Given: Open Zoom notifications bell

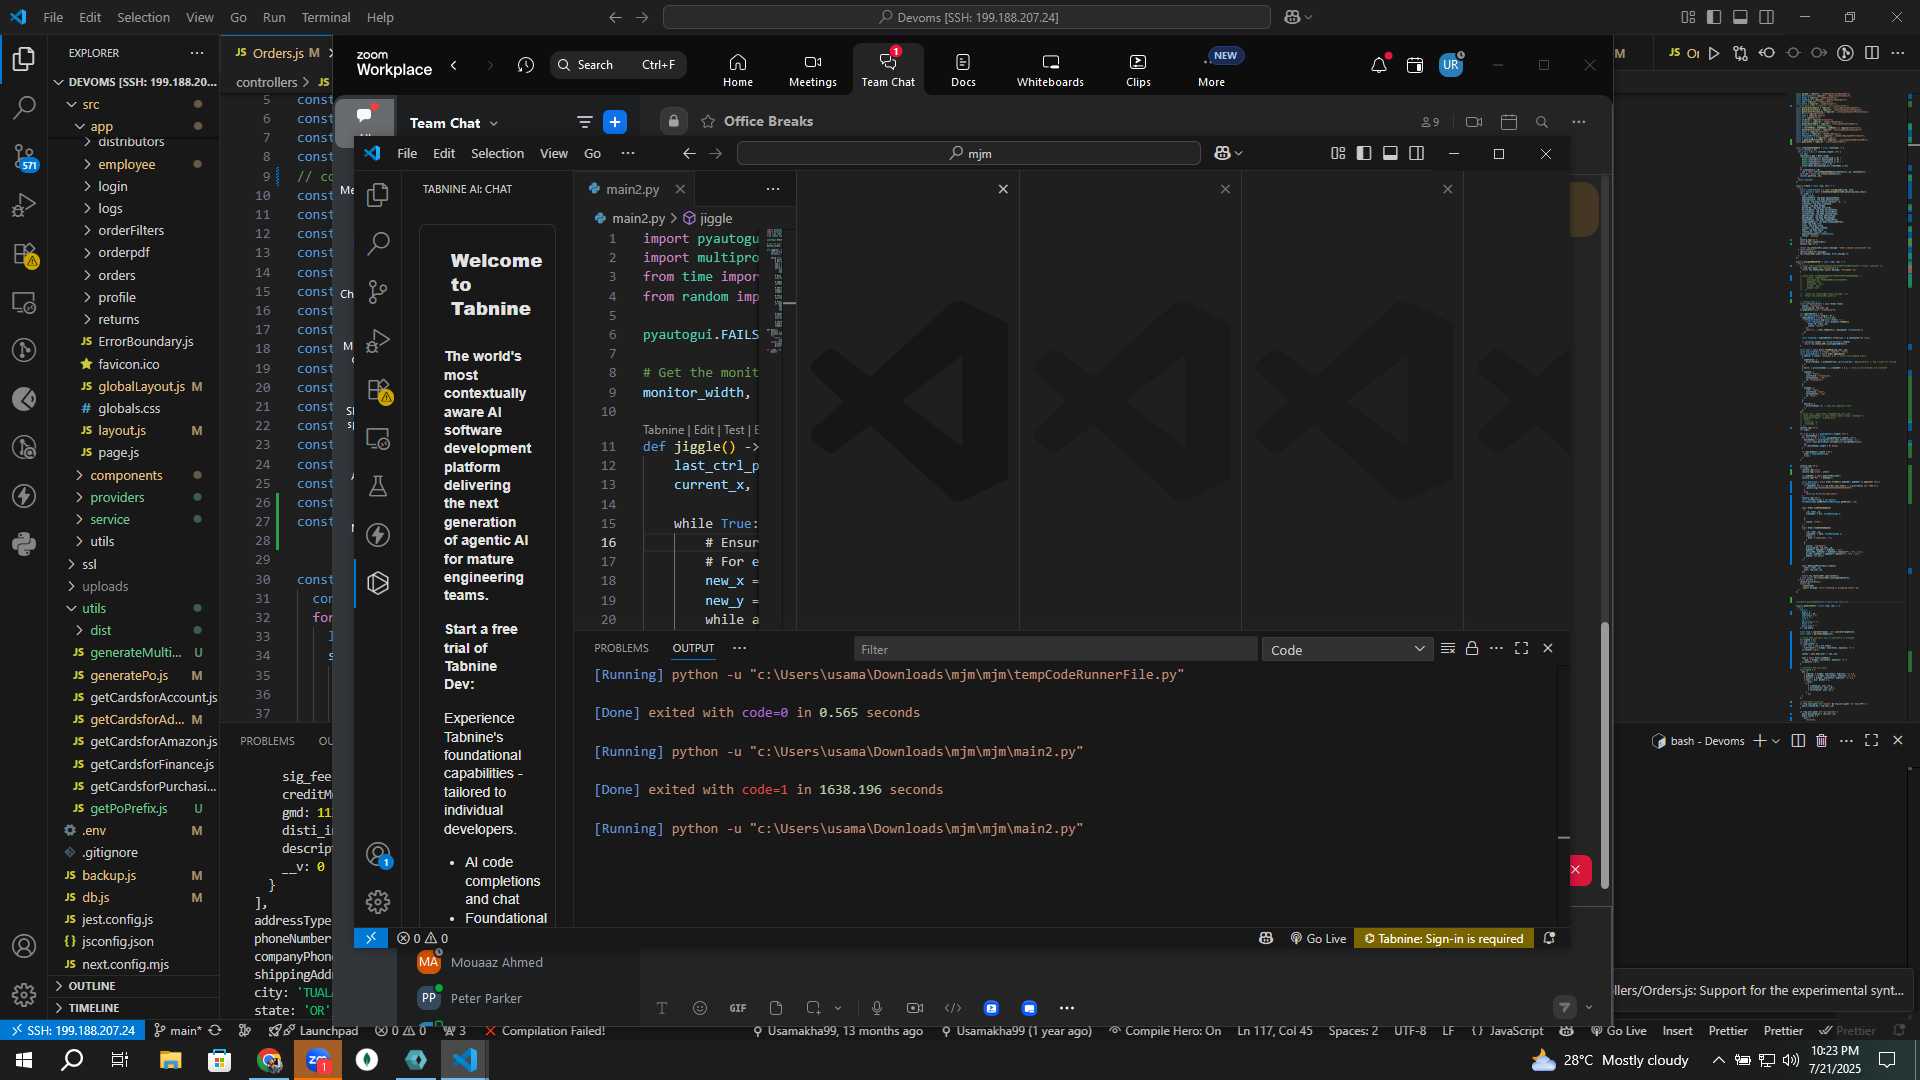Looking at the screenshot, I should pos(1379,65).
